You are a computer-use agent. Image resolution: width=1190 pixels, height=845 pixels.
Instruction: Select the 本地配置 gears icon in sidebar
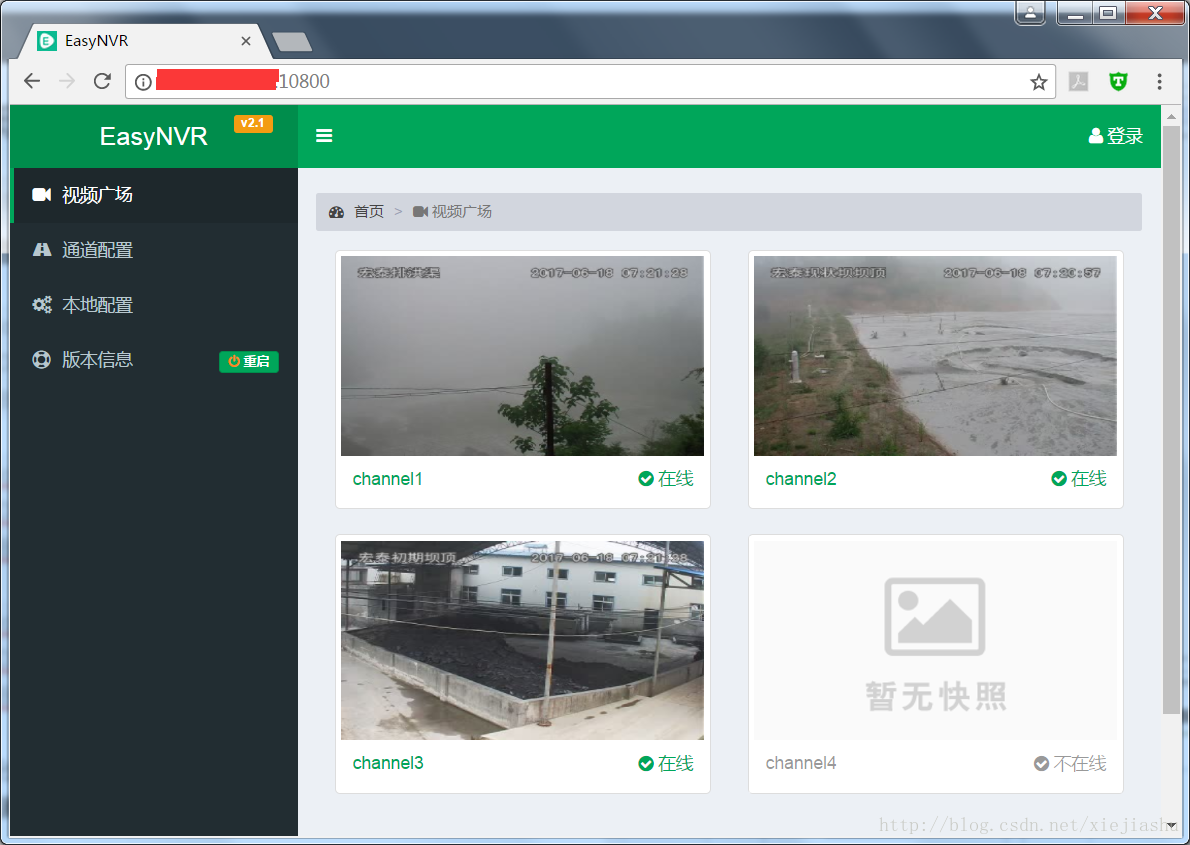tap(41, 304)
